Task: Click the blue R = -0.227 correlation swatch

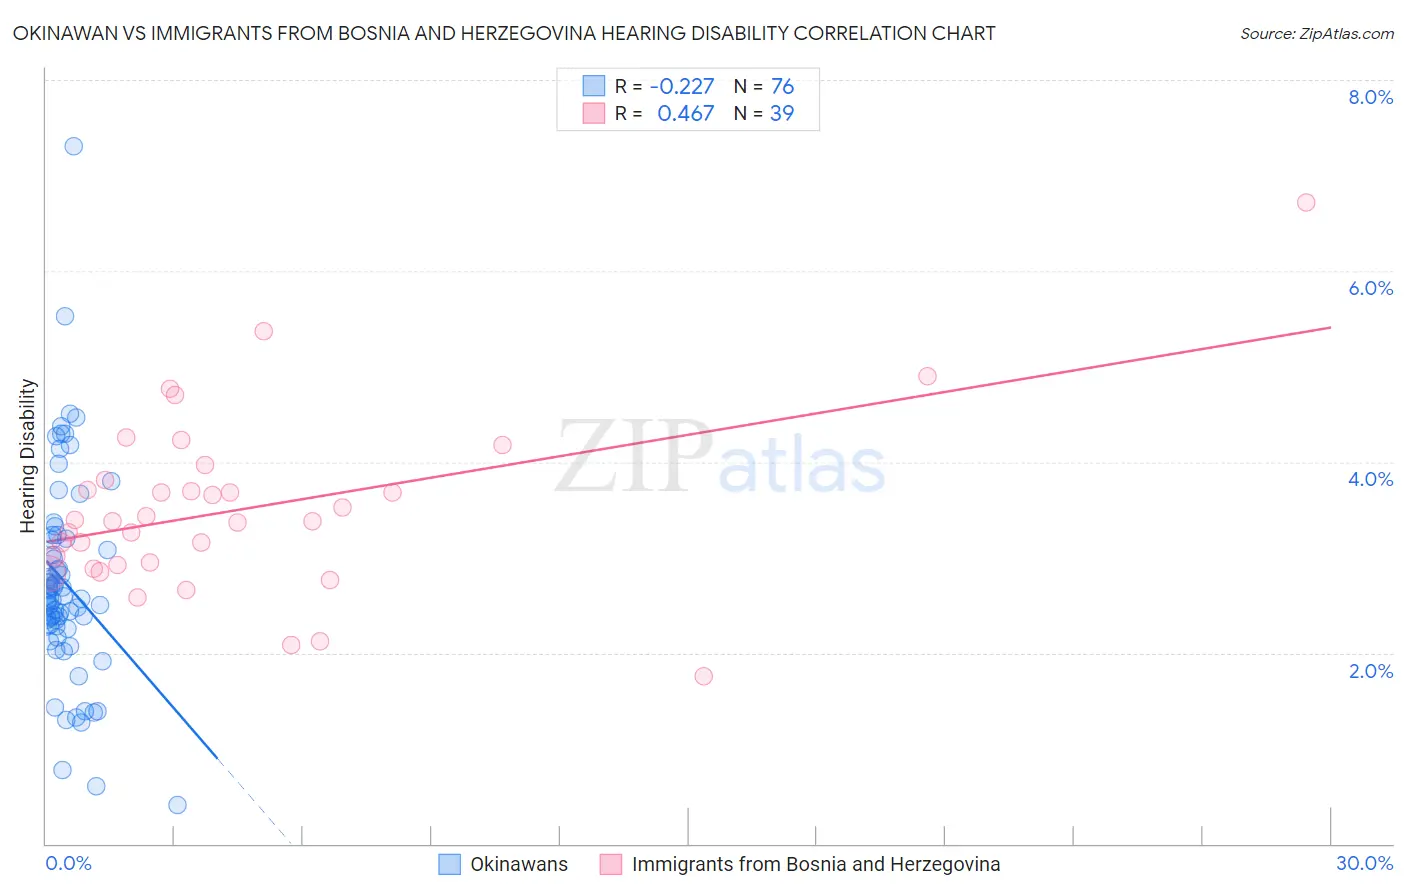Action: pos(594,86)
